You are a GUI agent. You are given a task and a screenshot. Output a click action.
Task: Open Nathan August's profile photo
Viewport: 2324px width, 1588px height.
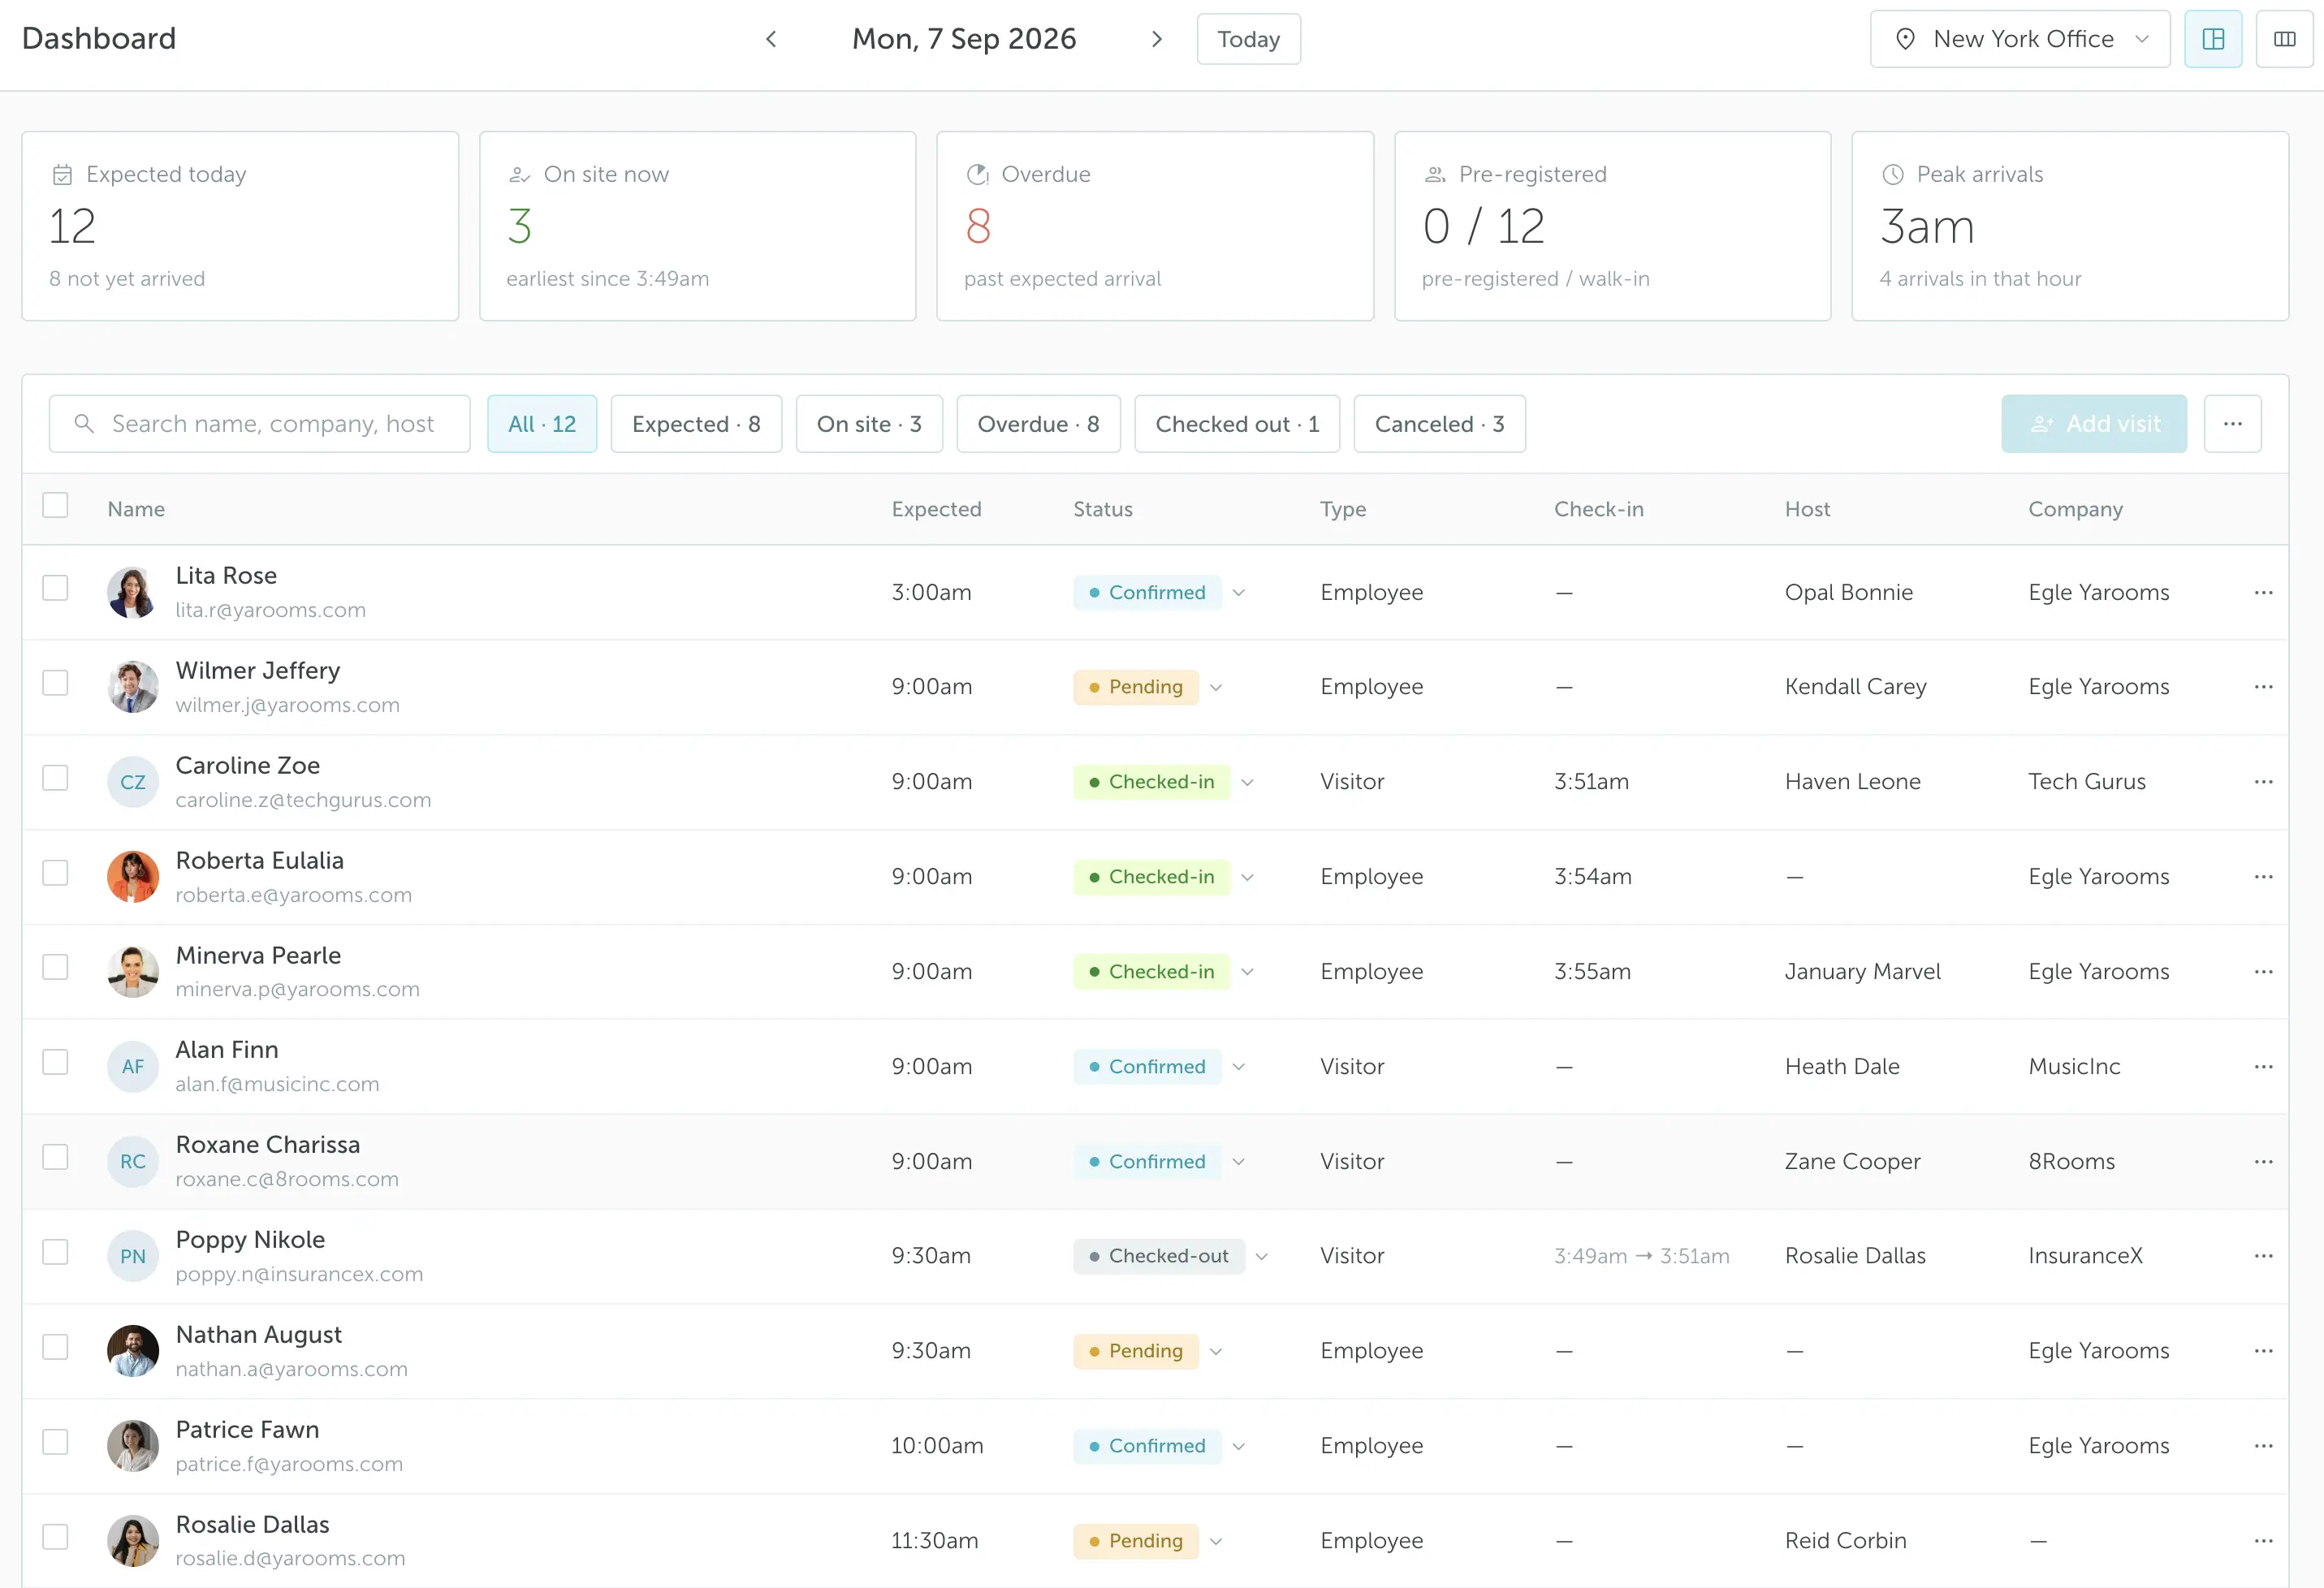(133, 1351)
